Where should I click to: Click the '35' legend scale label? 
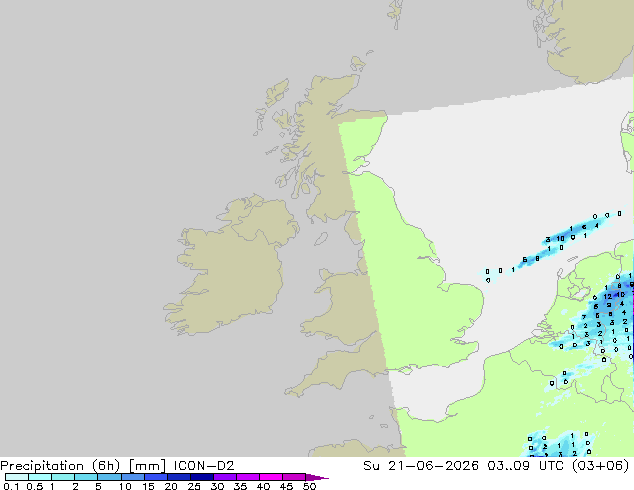click(240, 486)
